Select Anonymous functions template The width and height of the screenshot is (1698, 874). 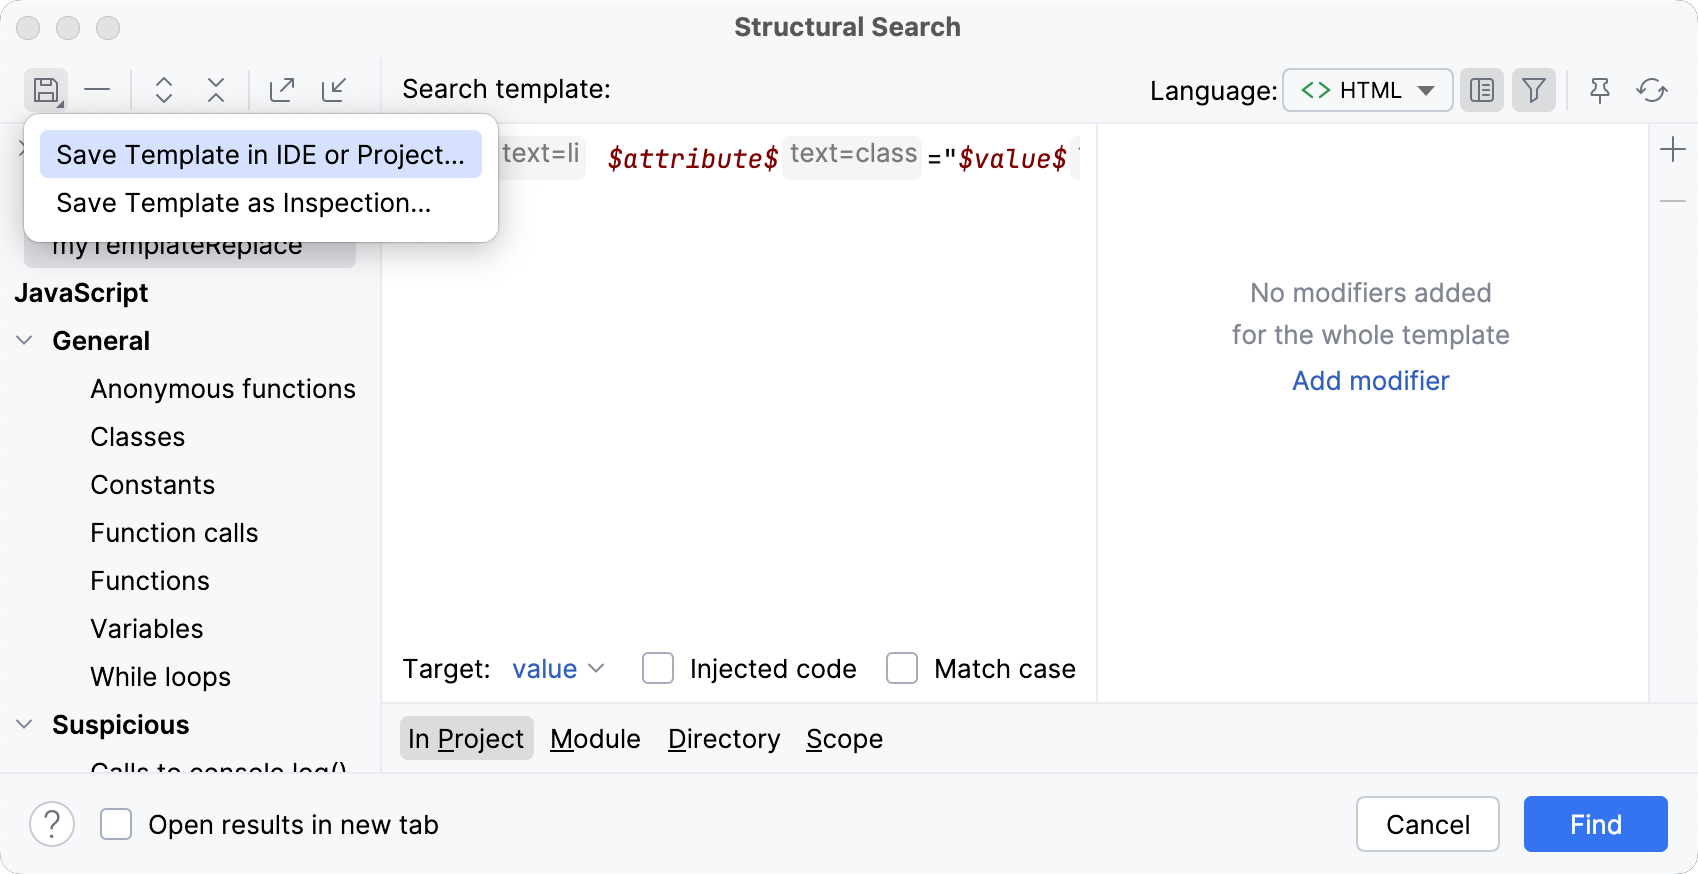pyautogui.click(x=223, y=389)
